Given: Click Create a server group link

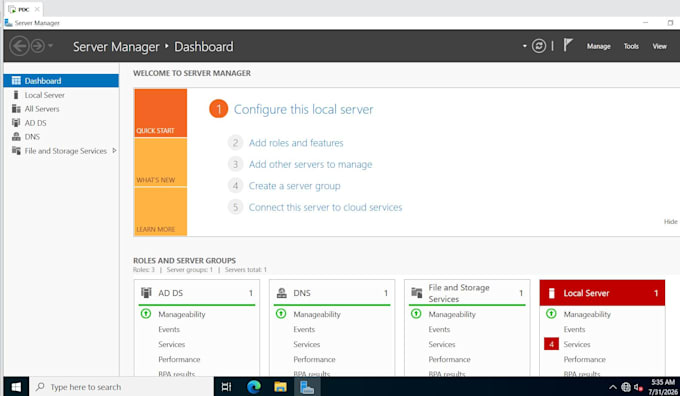Looking at the screenshot, I should (294, 186).
